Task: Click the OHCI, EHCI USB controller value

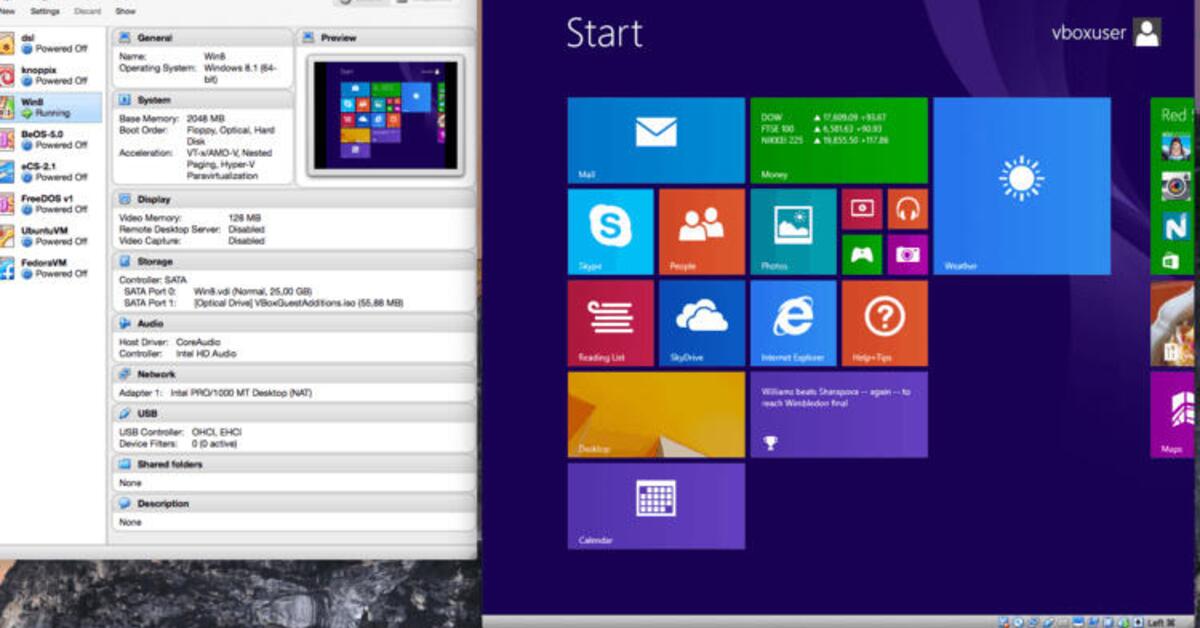Action: pyautogui.click(x=217, y=432)
